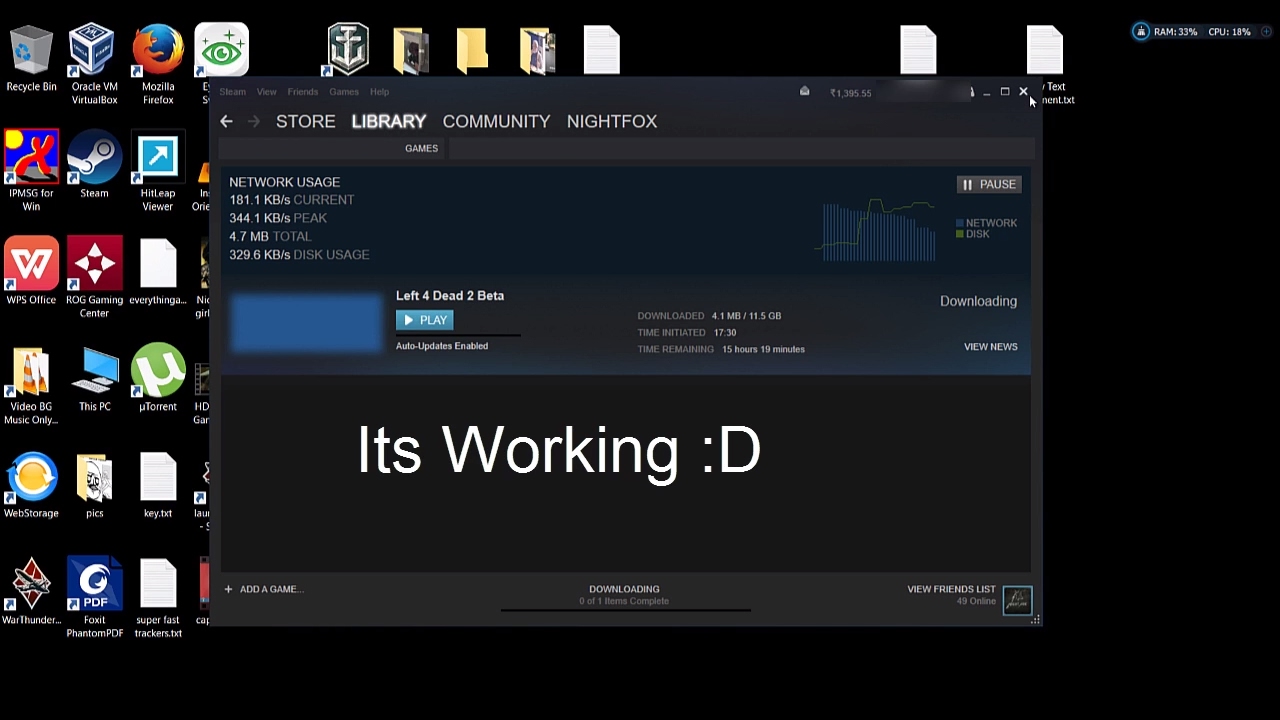The width and height of the screenshot is (1280, 720).
Task: Launch µTorrent desktop shortcut
Action: click(158, 379)
